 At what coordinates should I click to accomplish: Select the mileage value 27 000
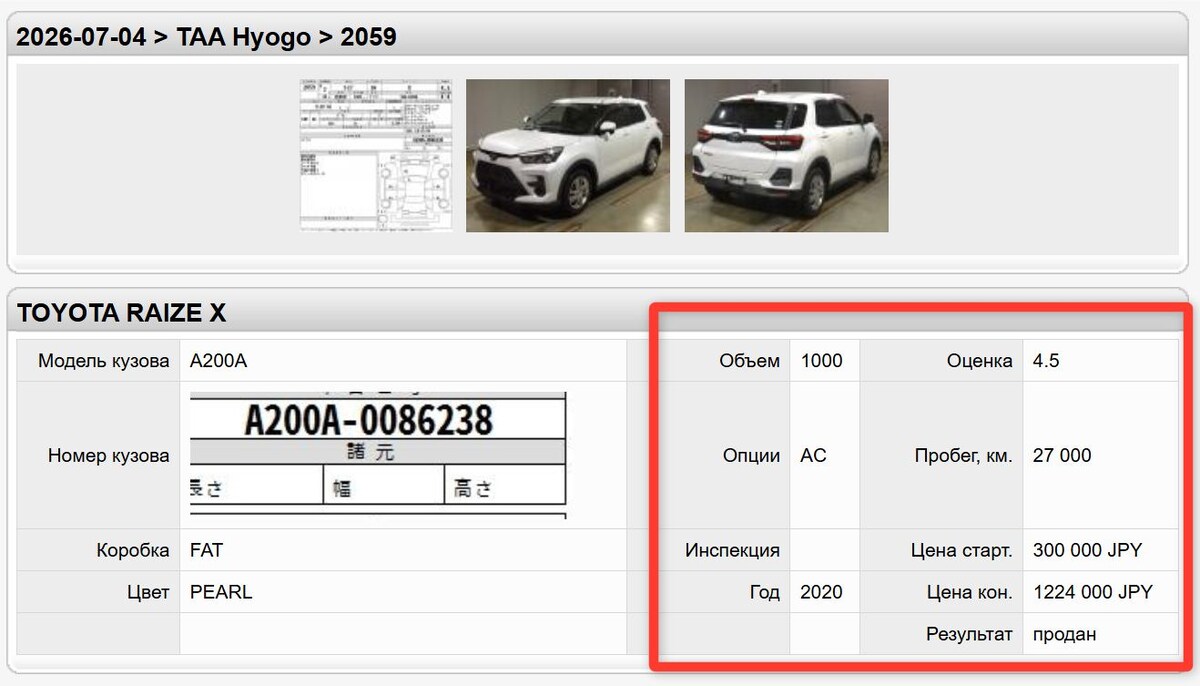[1062, 456]
